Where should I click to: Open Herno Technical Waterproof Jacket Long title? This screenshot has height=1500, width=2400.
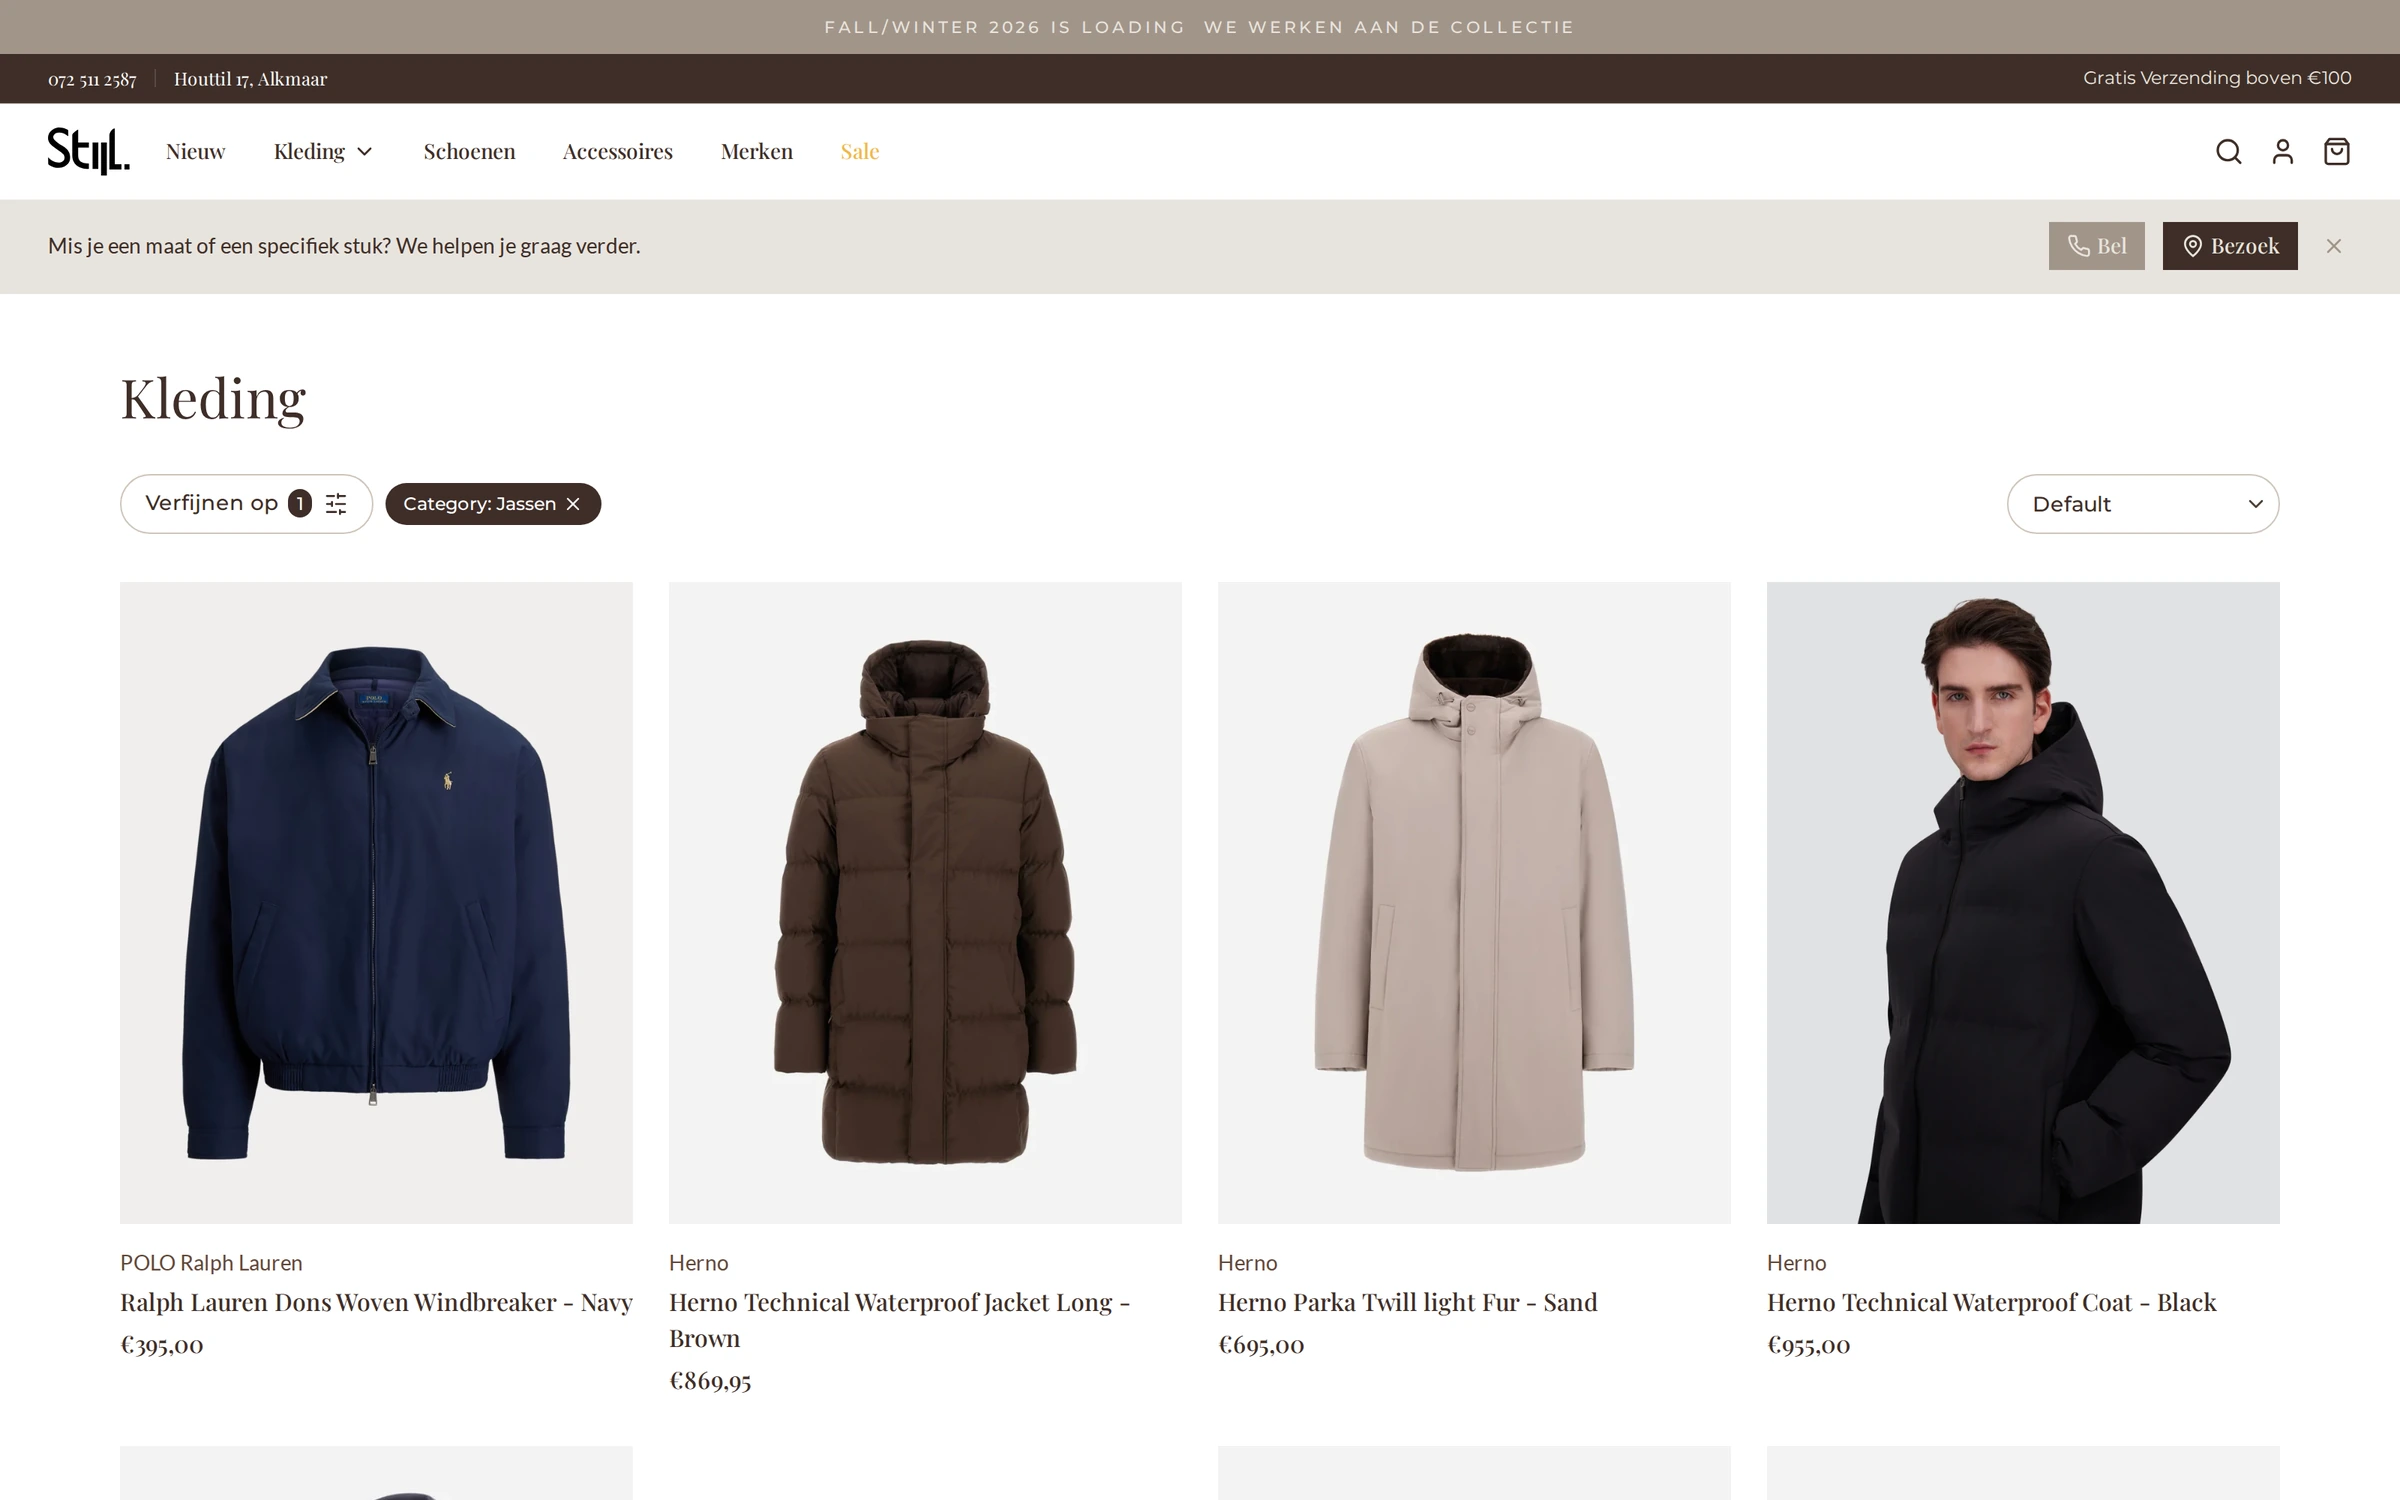[x=900, y=1320]
